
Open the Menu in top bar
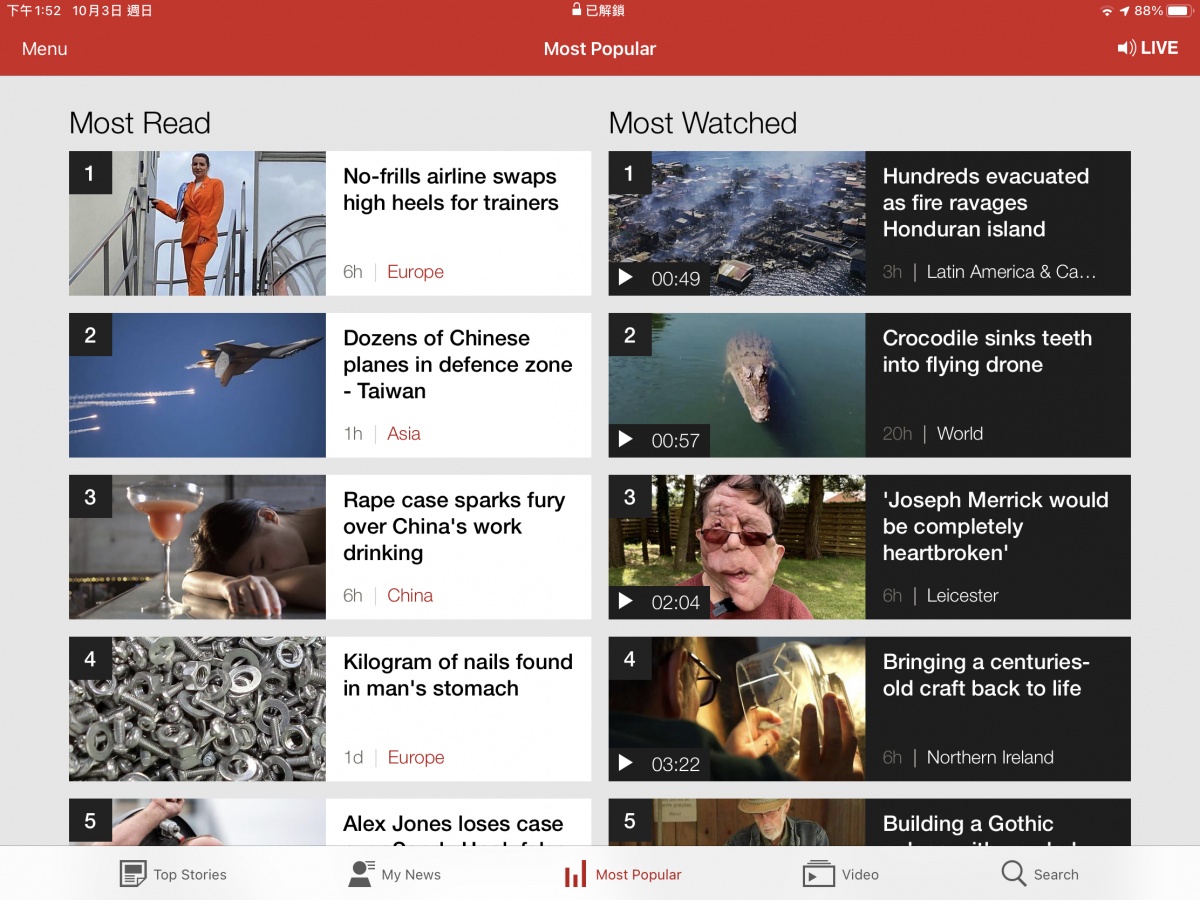pos(45,49)
